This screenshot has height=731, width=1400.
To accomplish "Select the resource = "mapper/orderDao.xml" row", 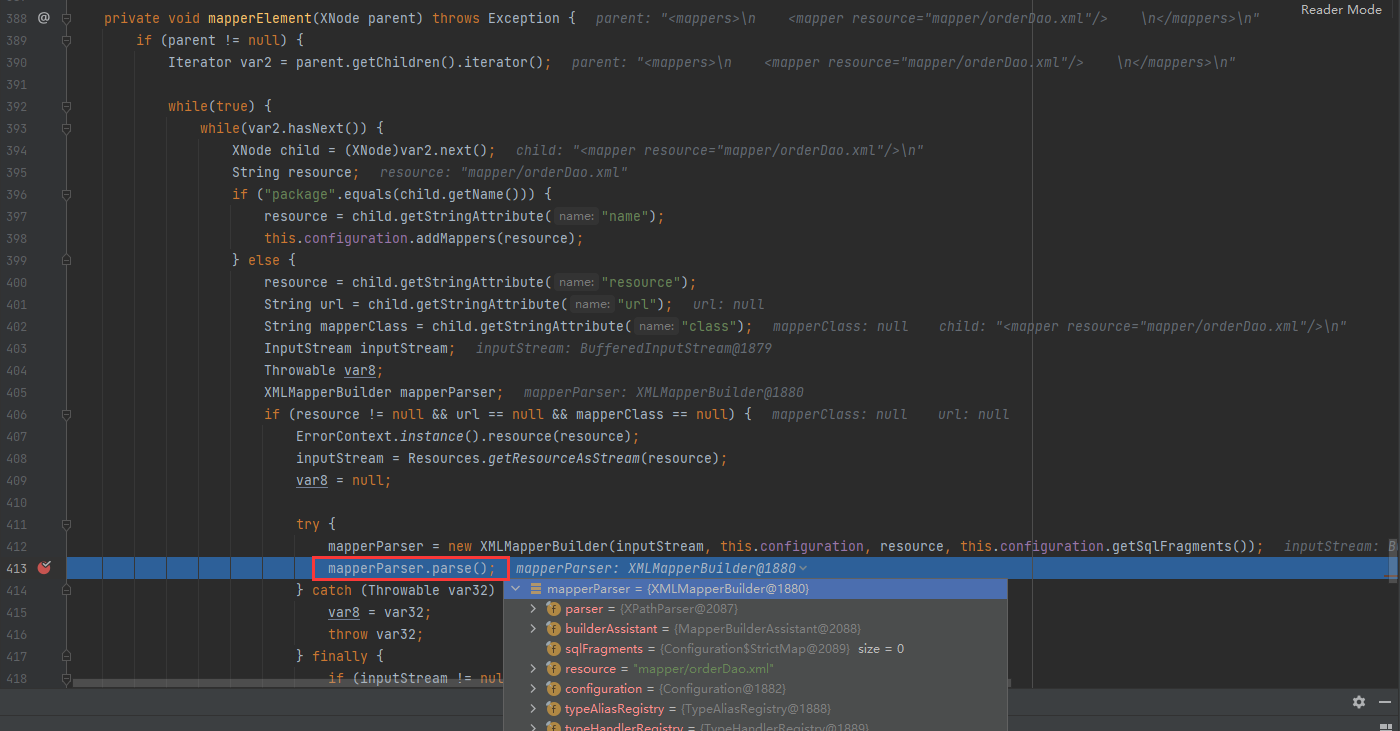I will (755, 669).
